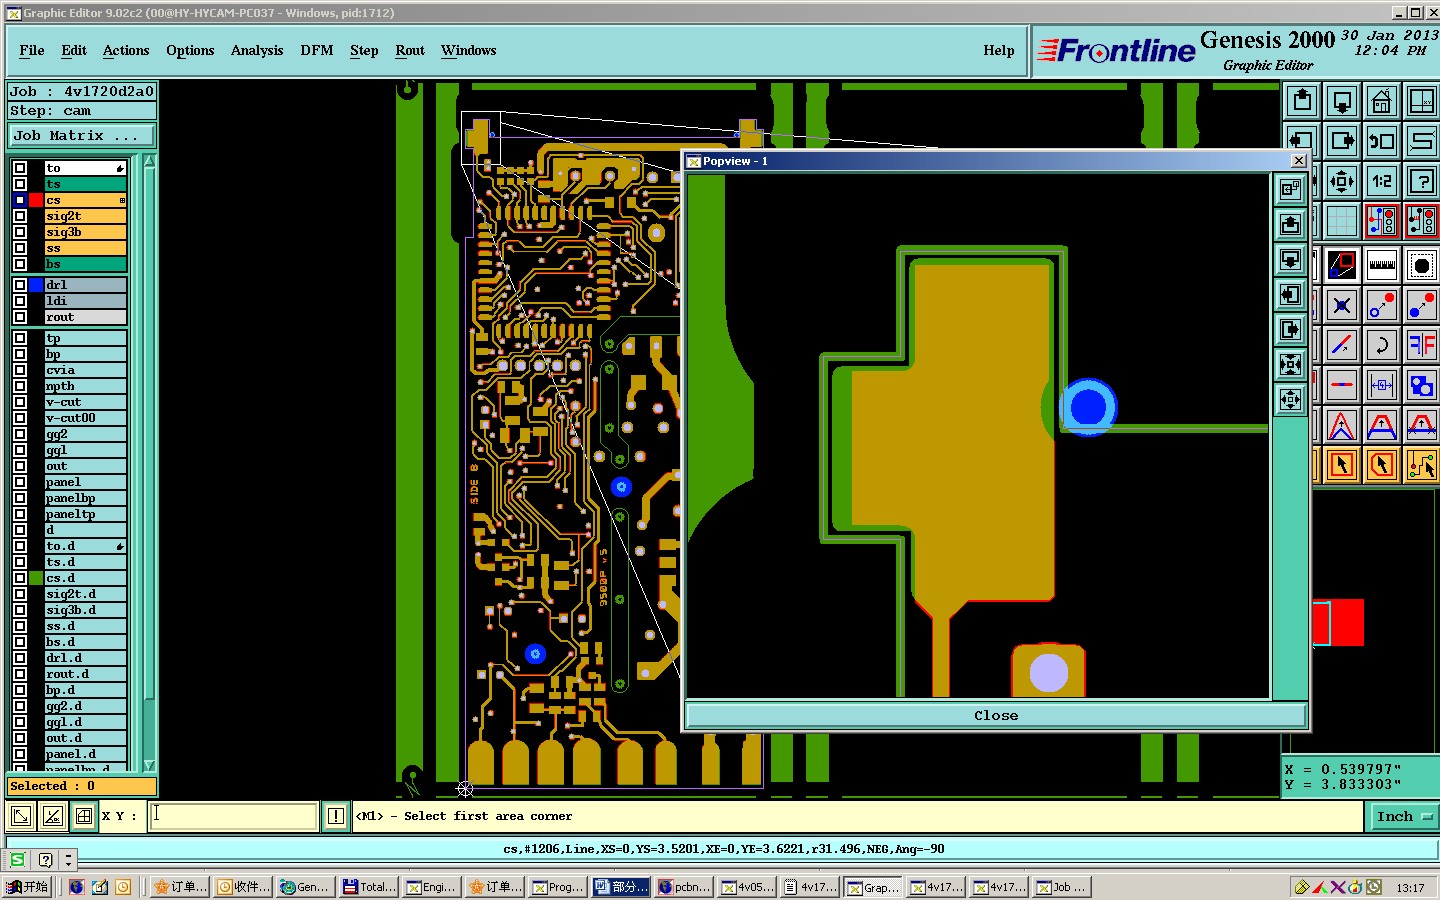The height and width of the screenshot is (900, 1440).
Task: Open the Rout menu
Action: [410, 50]
